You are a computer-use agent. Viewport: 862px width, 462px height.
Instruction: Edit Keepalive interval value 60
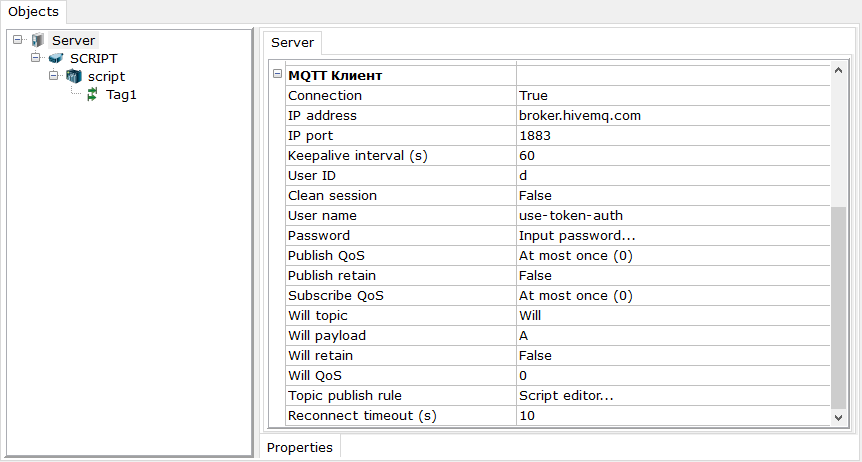click(673, 156)
